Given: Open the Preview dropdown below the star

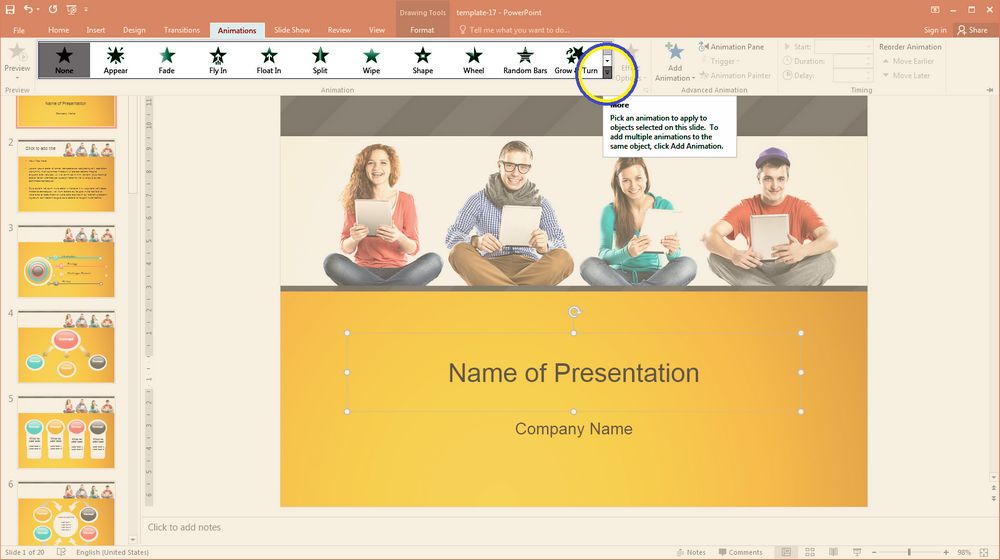Looking at the screenshot, I should 17,77.
